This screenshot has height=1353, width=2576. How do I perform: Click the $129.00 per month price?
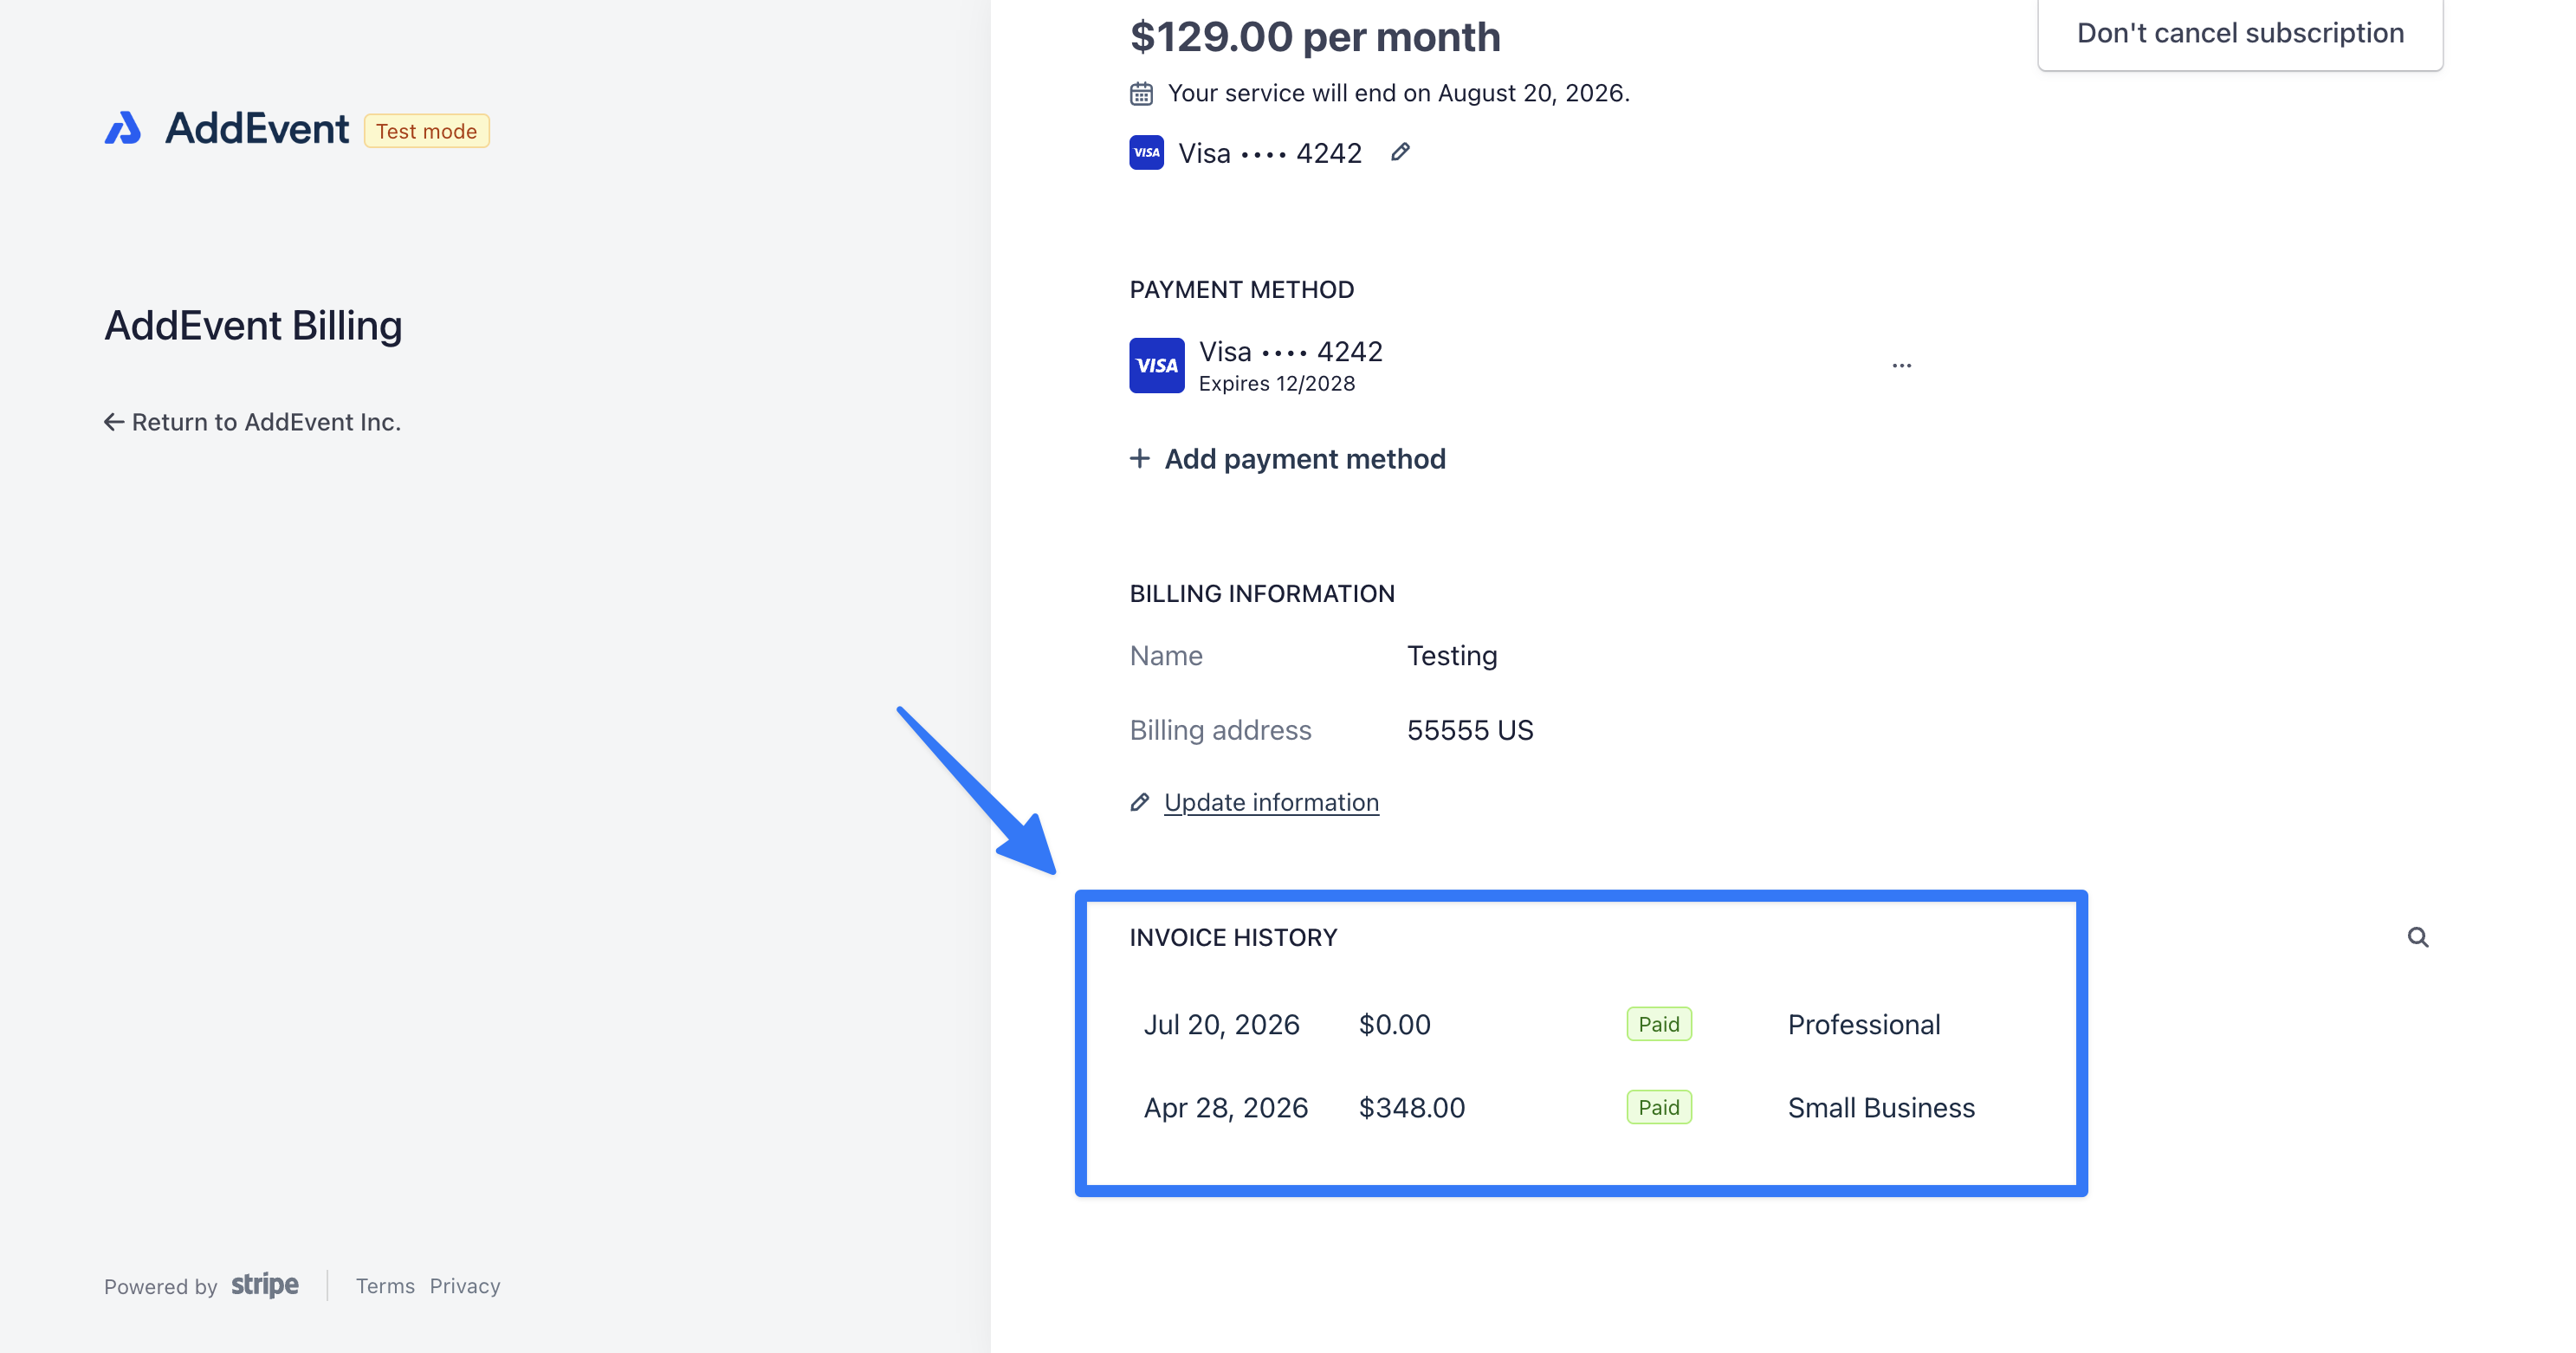pos(1315,37)
